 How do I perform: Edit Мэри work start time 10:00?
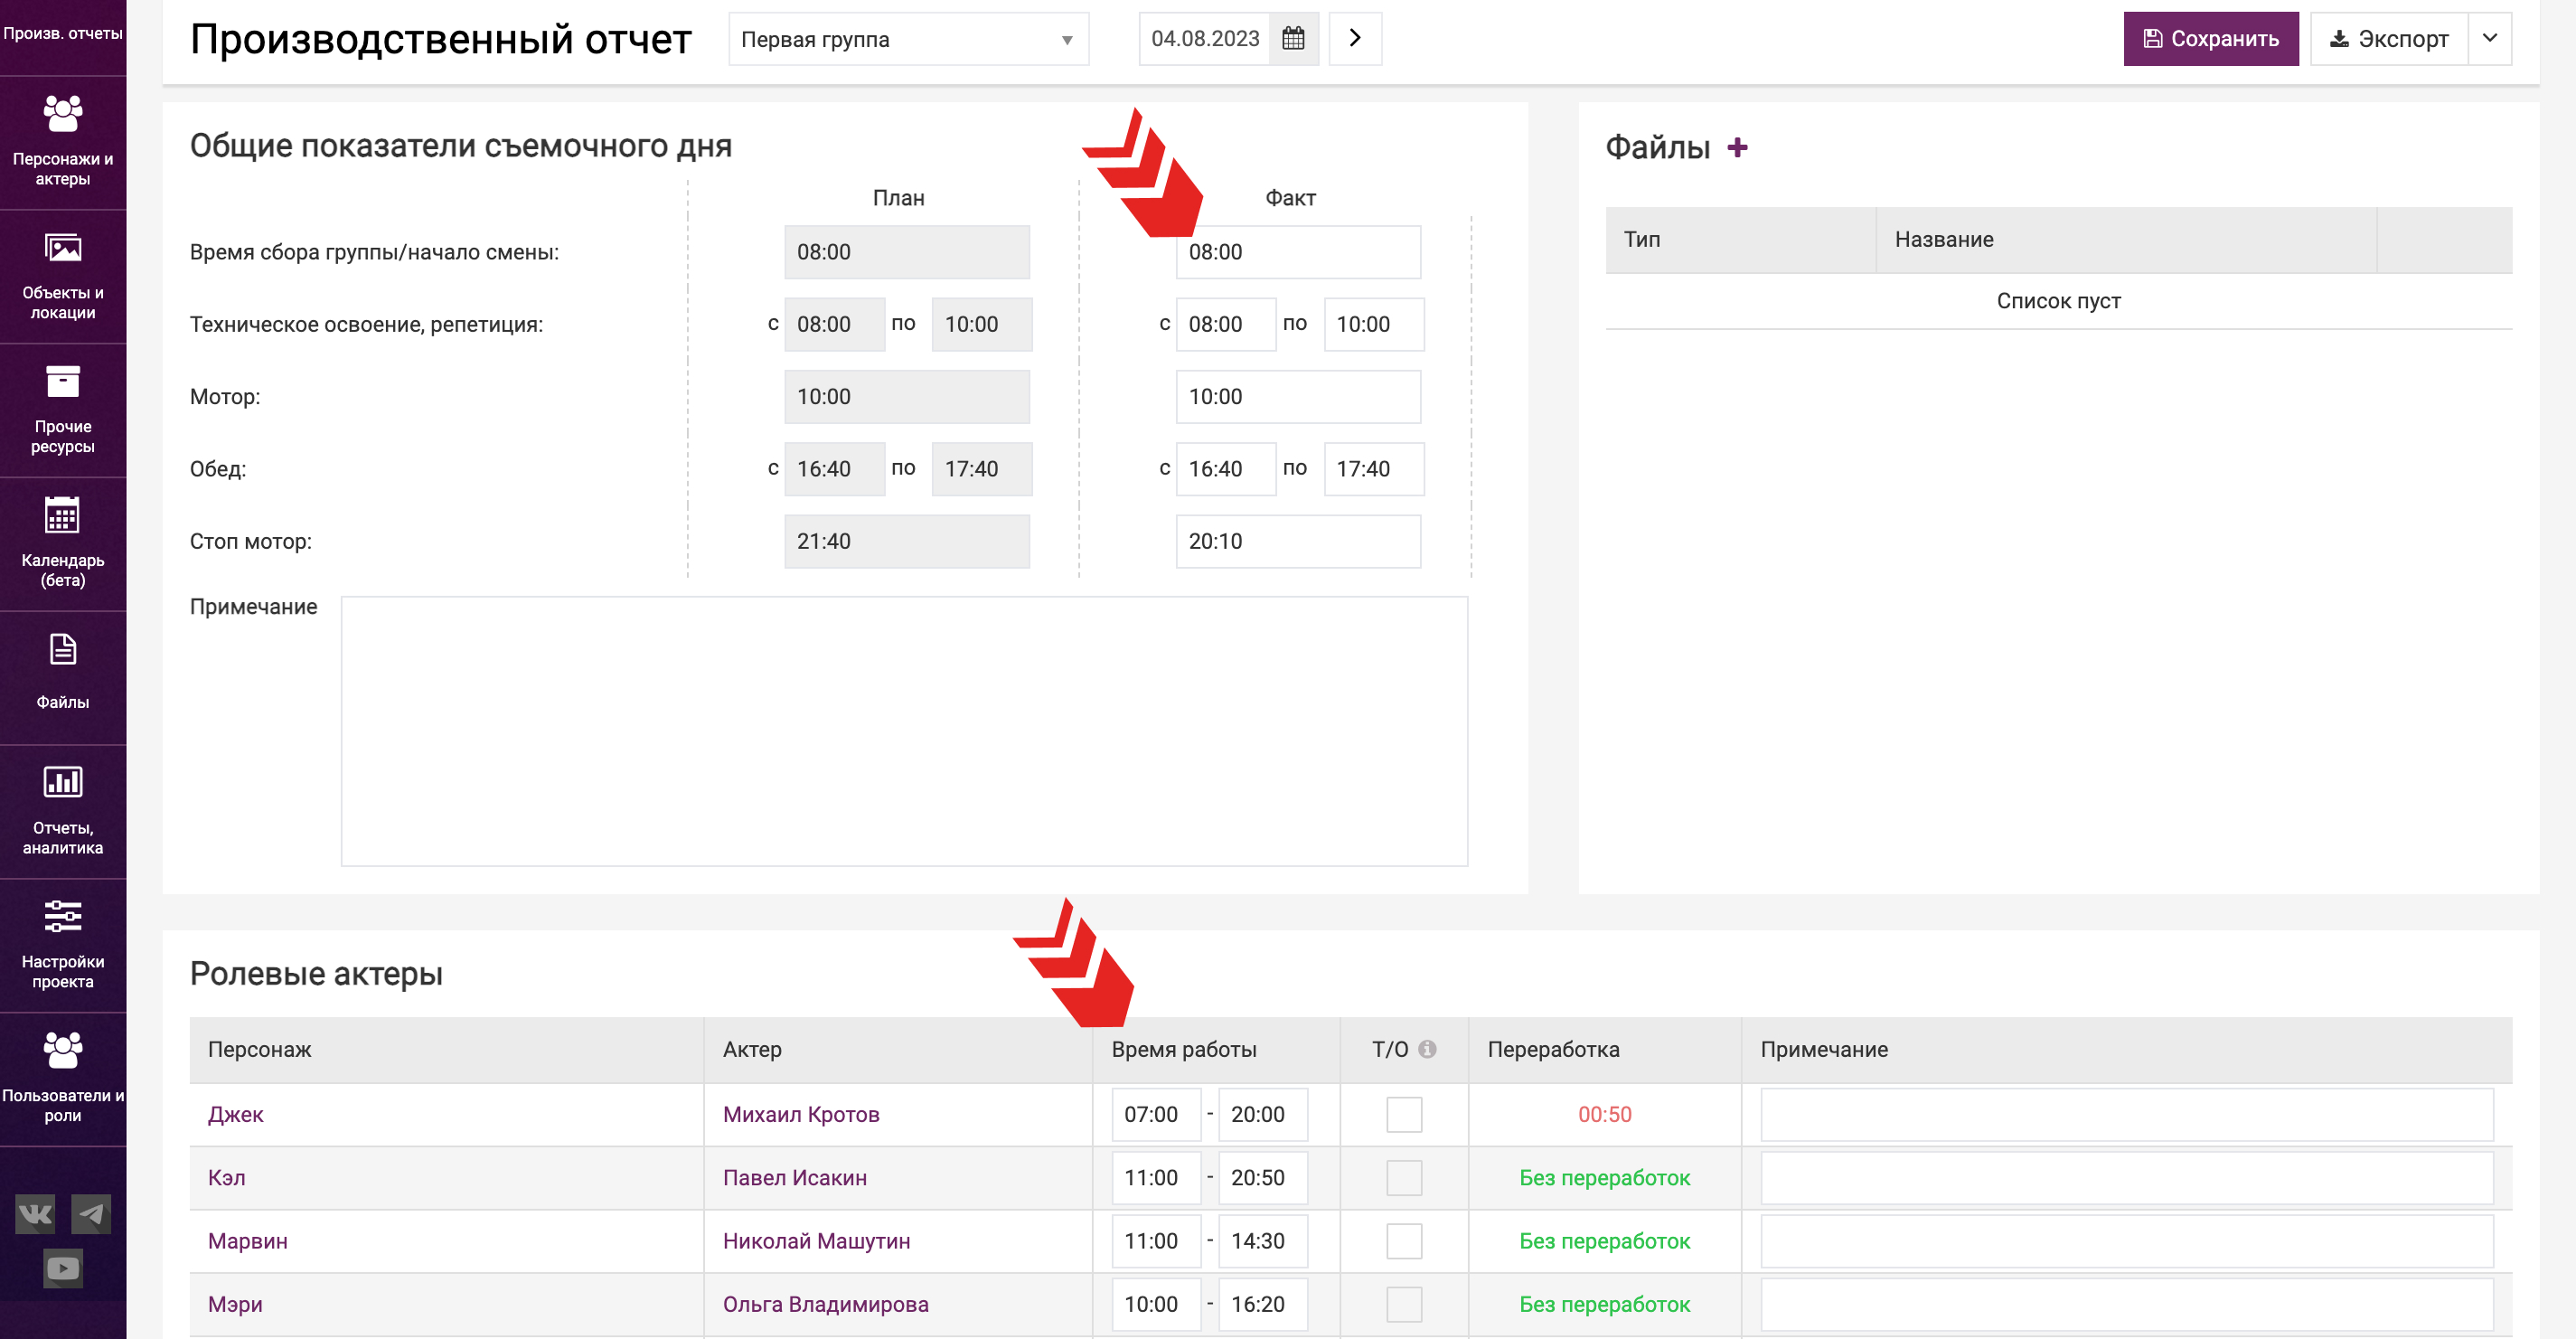click(x=1156, y=1304)
